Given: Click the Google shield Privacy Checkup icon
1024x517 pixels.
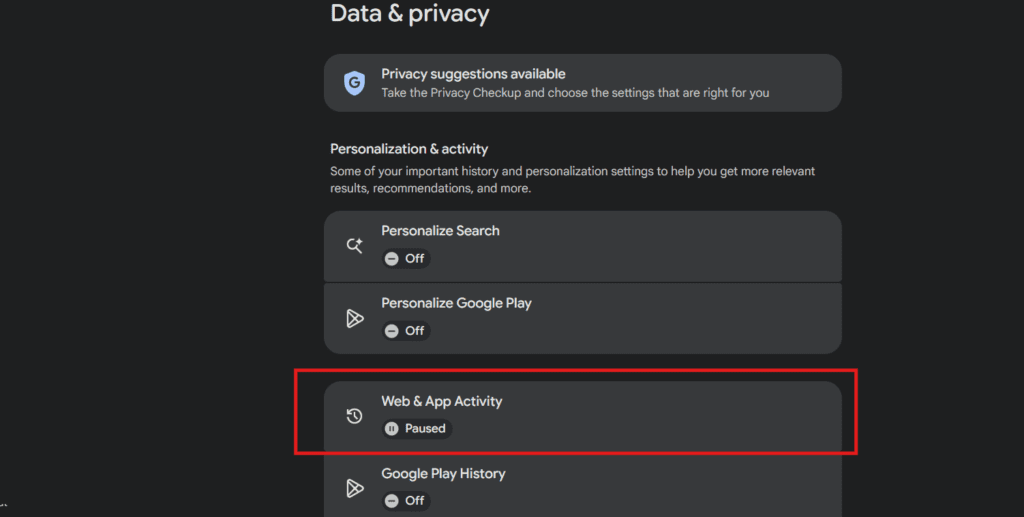Looking at the screenshot, I should point(355,83).
